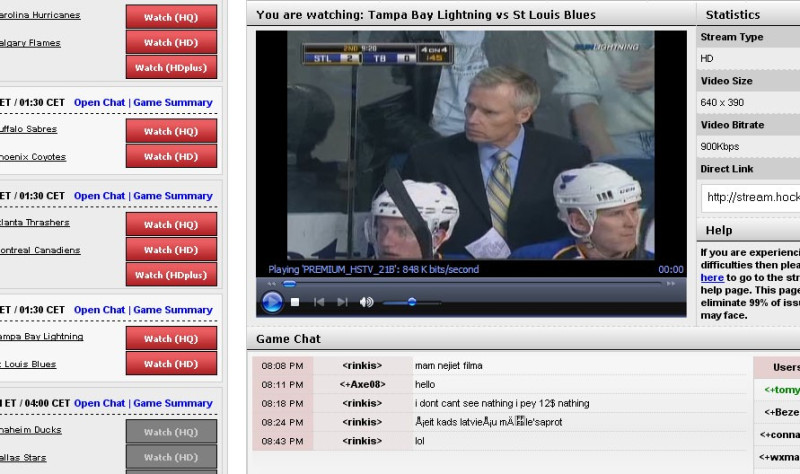Select chat message about paying 12$

coord(502,403)
